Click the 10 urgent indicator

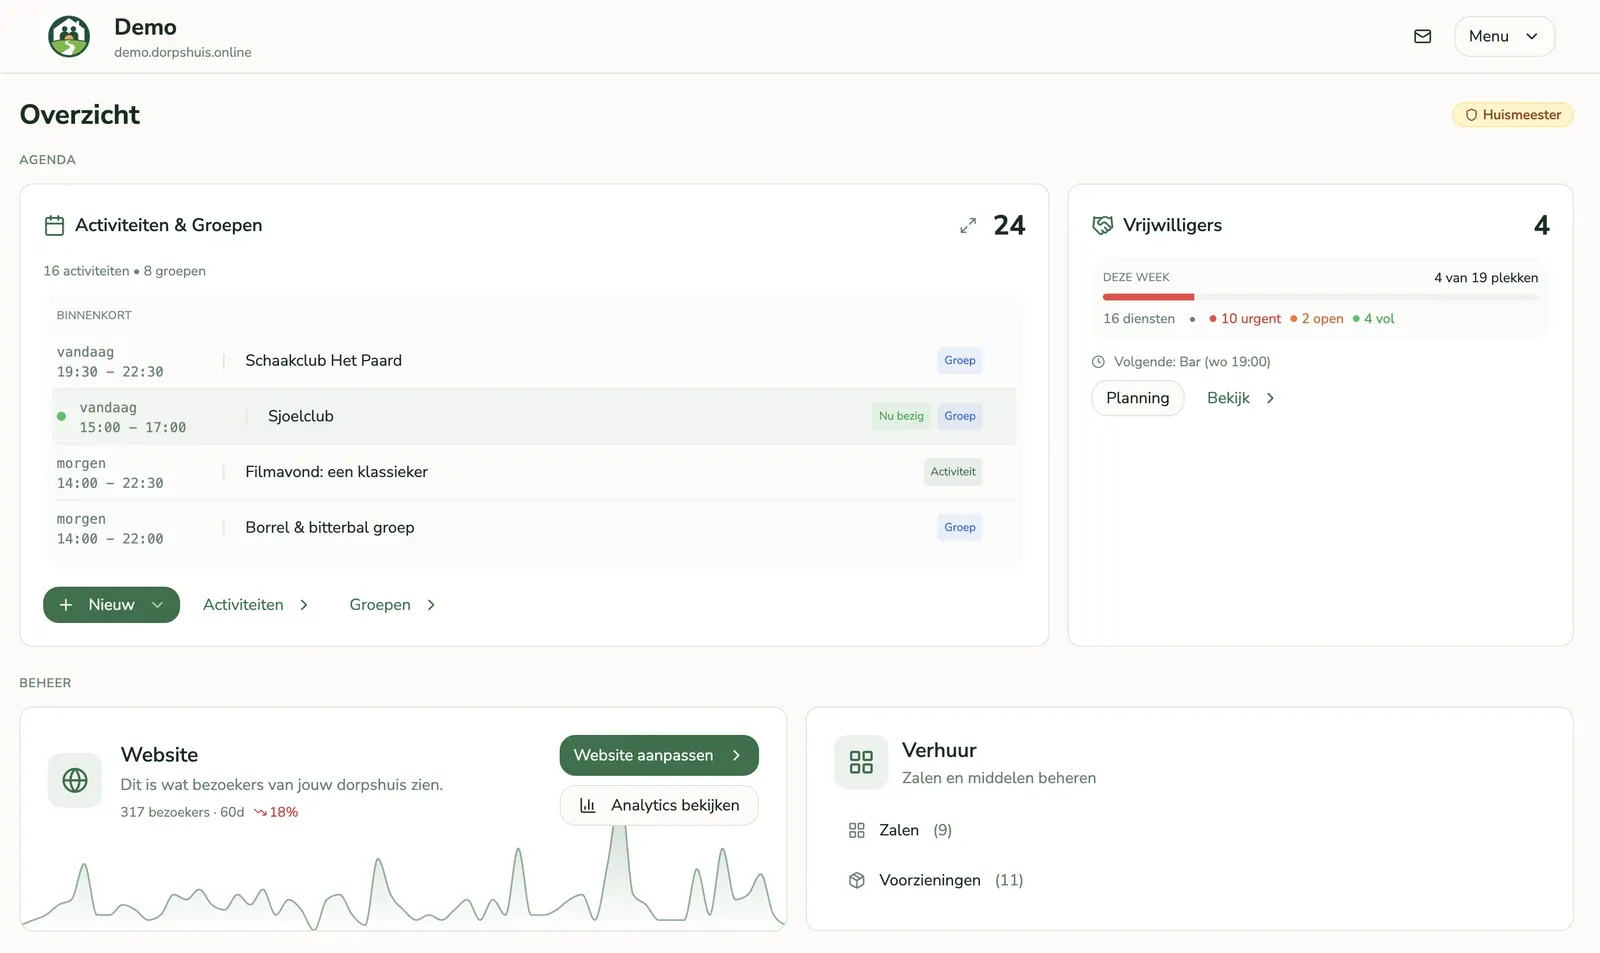(1245, 319)
